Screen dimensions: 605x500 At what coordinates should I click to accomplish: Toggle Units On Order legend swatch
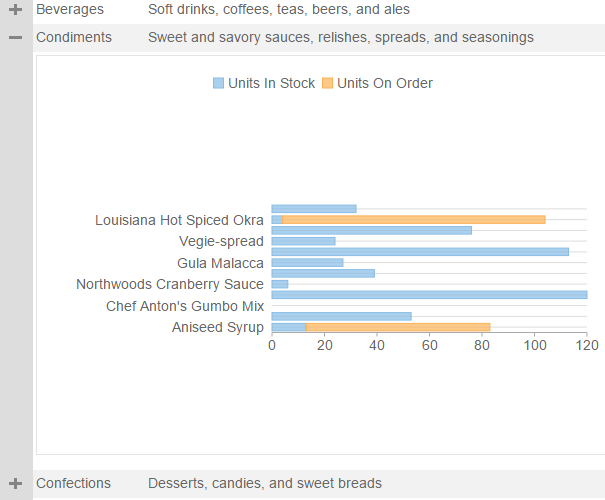pos(328,83)
